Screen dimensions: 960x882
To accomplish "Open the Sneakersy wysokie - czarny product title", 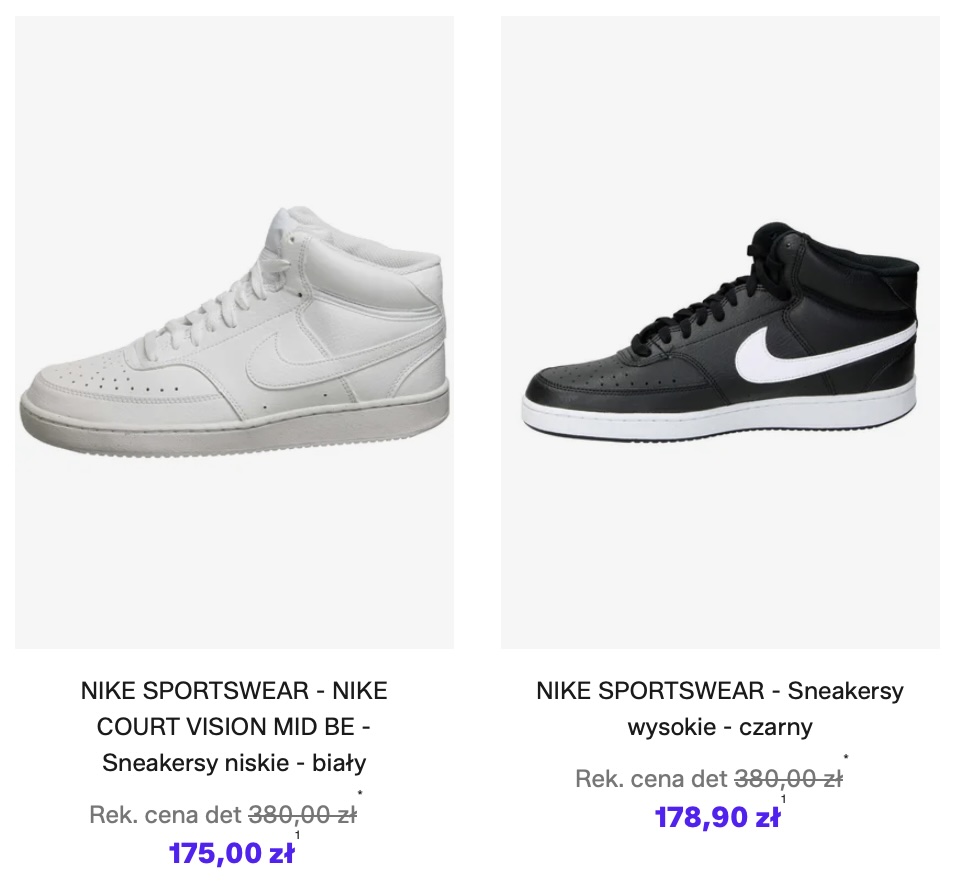I will coord(720,708).
